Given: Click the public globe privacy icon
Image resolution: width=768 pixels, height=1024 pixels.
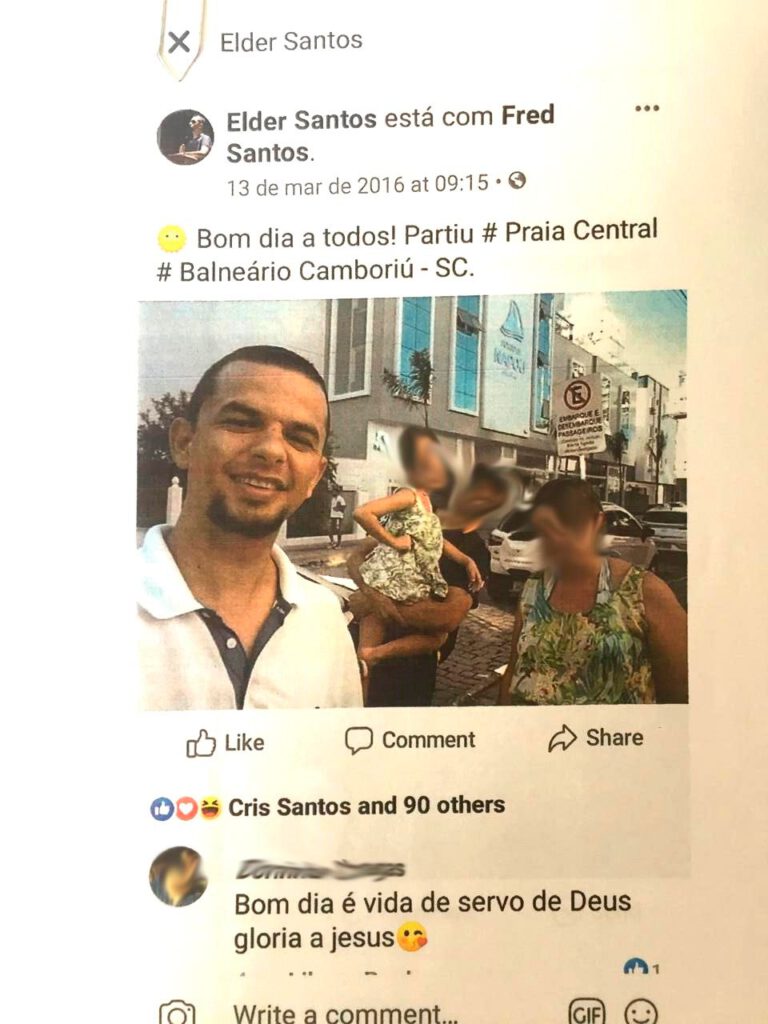Looking at the screenshot, I should tap(517, 180).
